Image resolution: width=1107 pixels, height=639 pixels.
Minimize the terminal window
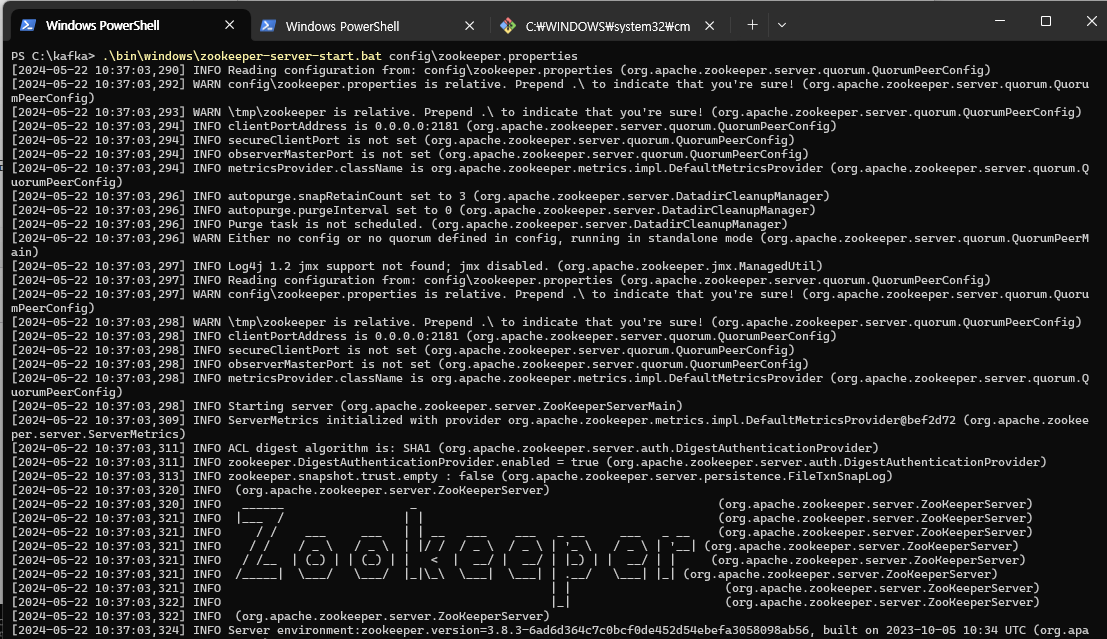[x=1000, y=21]
